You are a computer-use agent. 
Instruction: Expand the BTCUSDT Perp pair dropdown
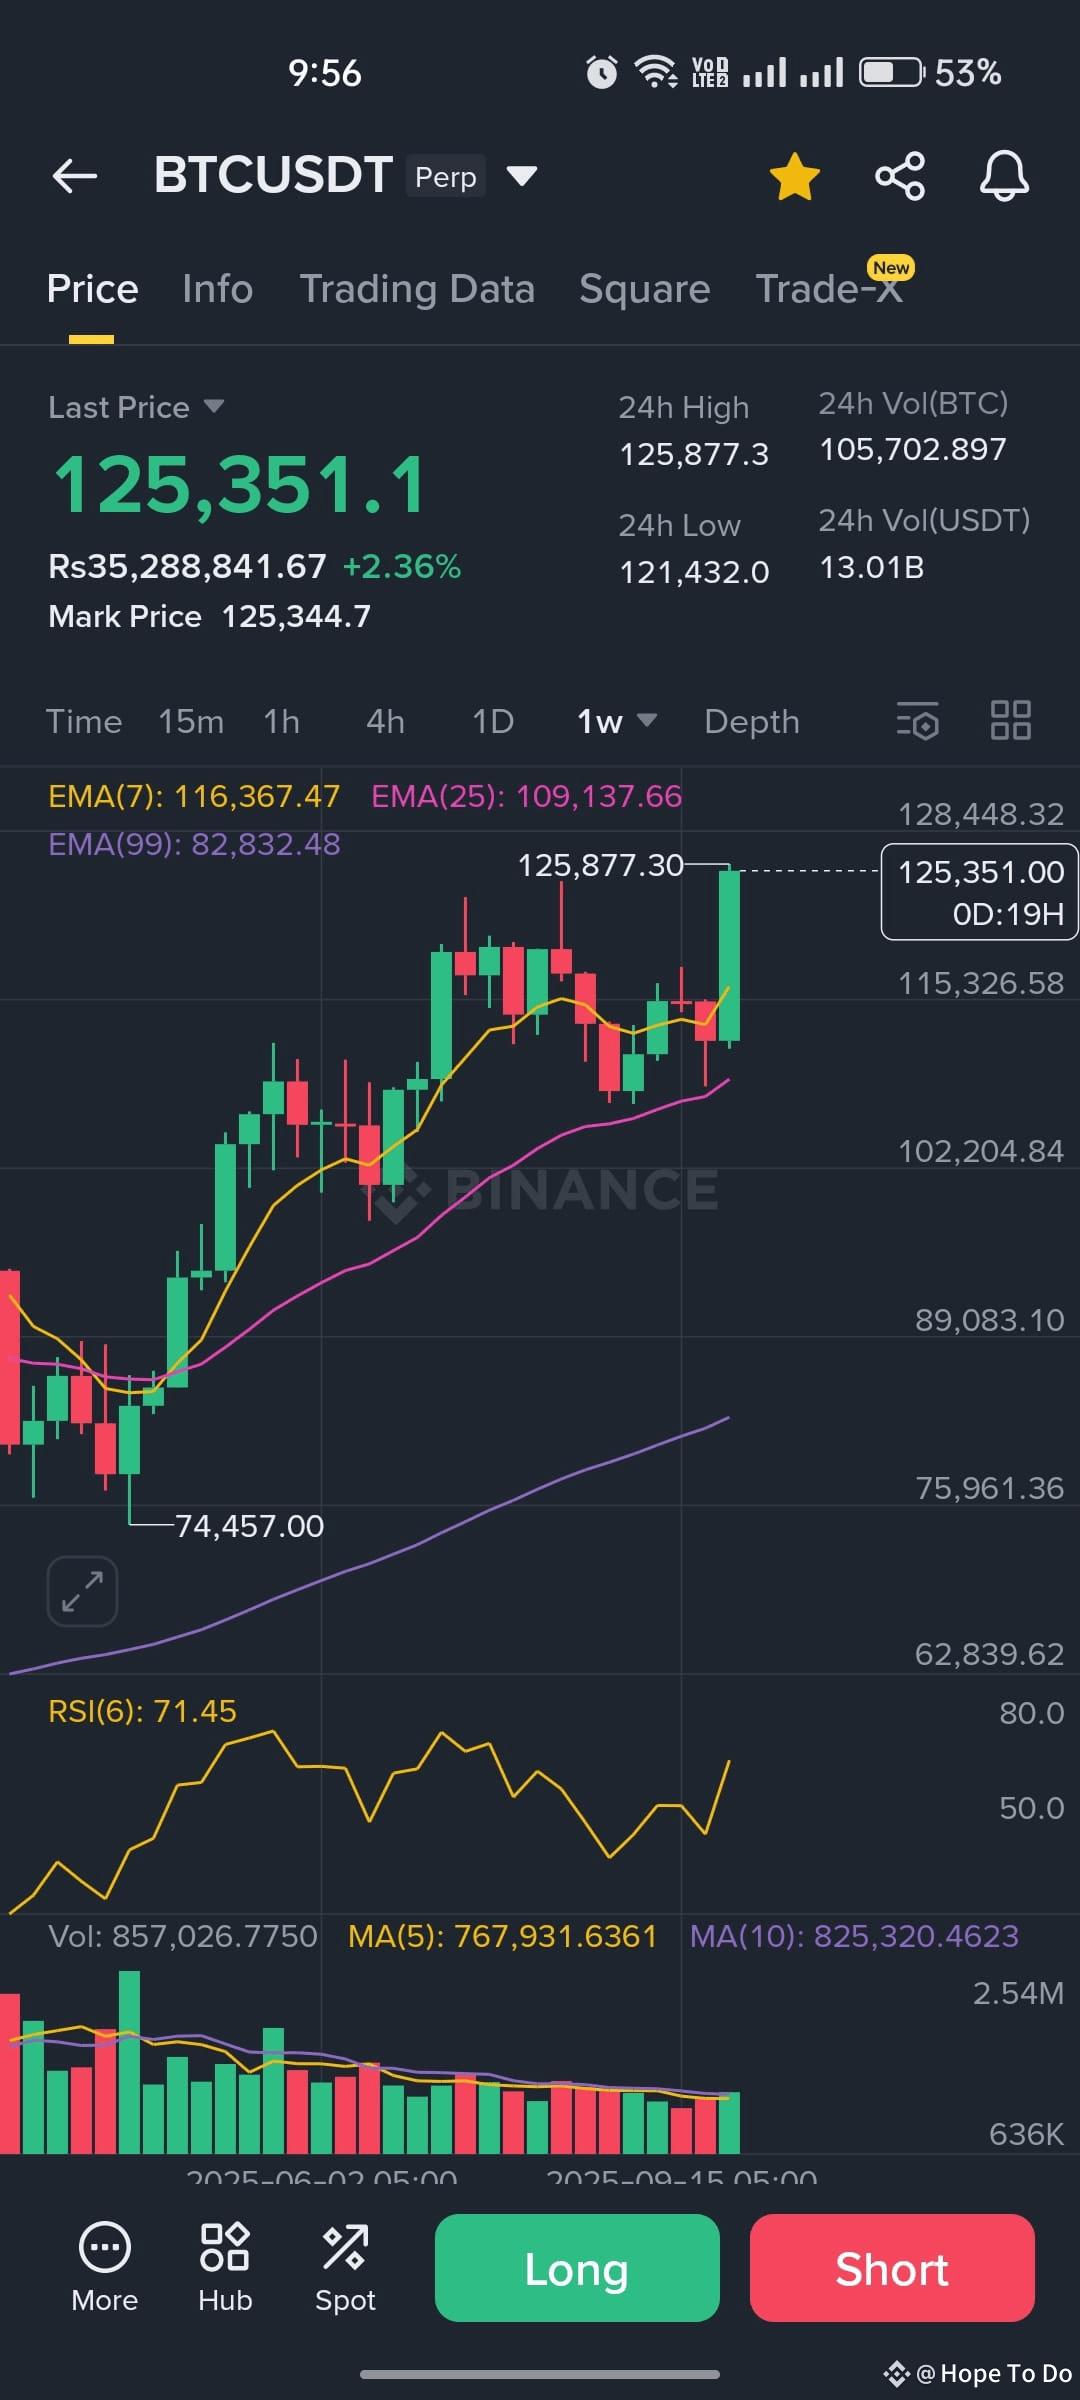point(522,176)
